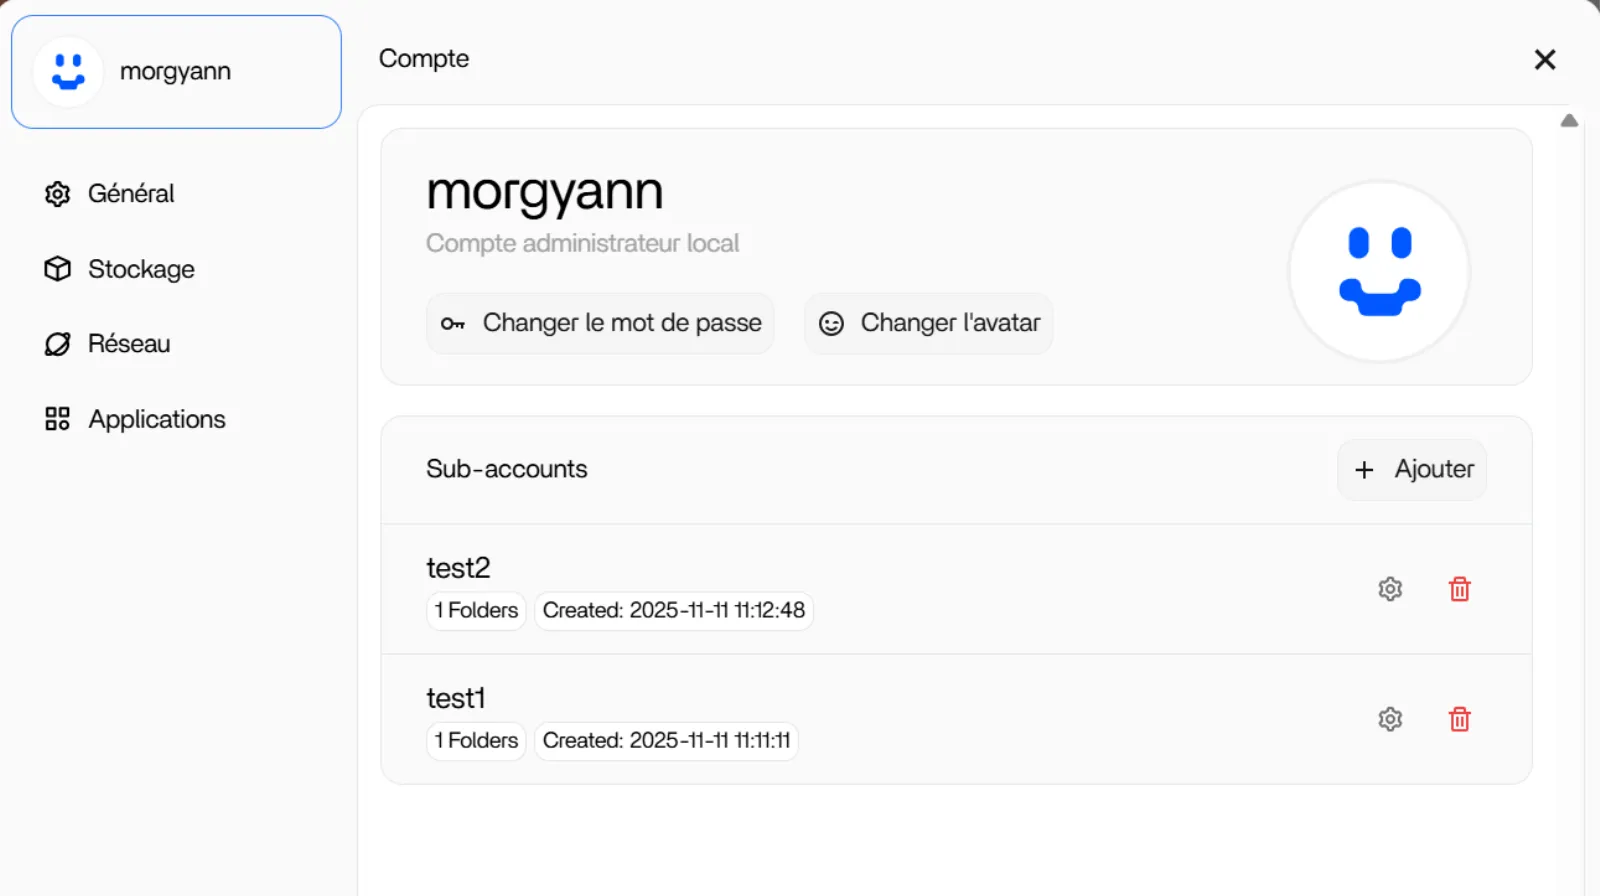Screen dimensions: 1600x896
Task: Click the large smiley avatar image
Action: 1379,271
